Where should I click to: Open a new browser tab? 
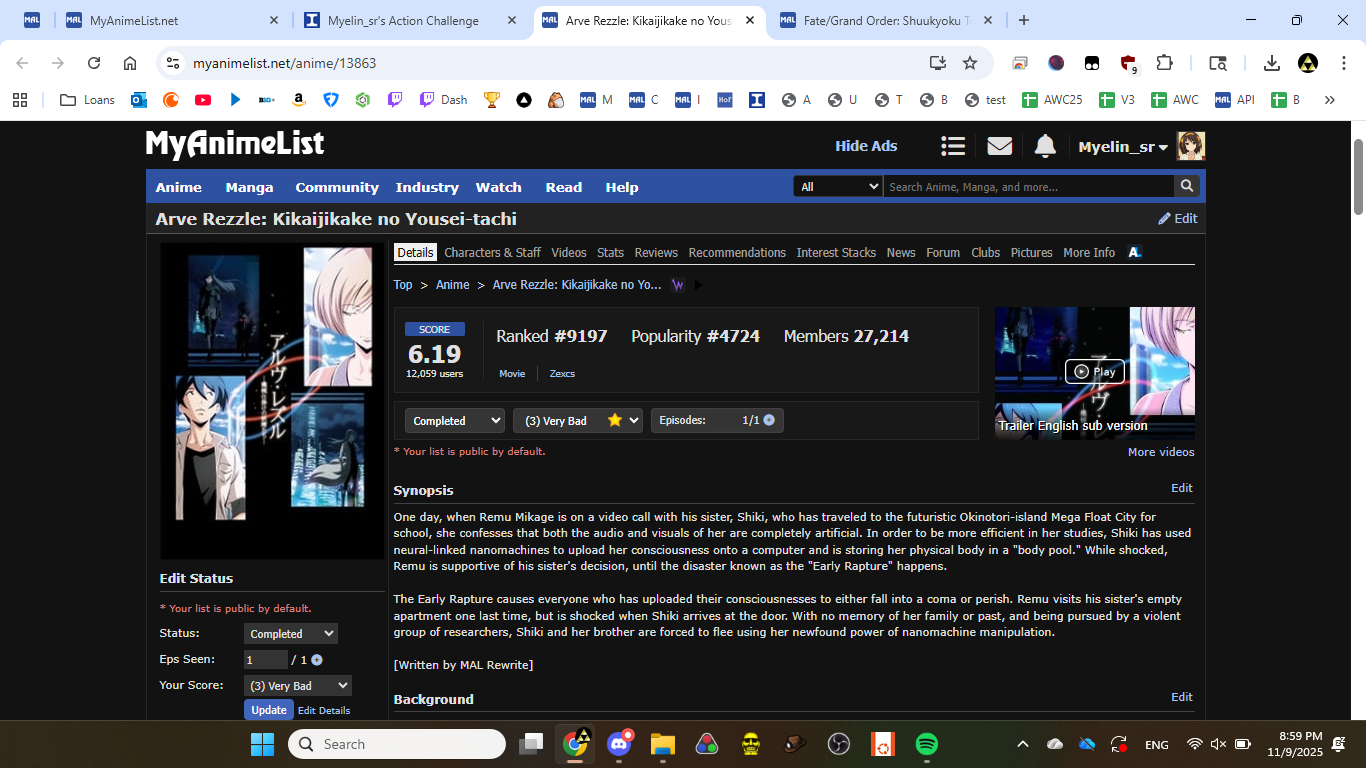coord(1023,20)
